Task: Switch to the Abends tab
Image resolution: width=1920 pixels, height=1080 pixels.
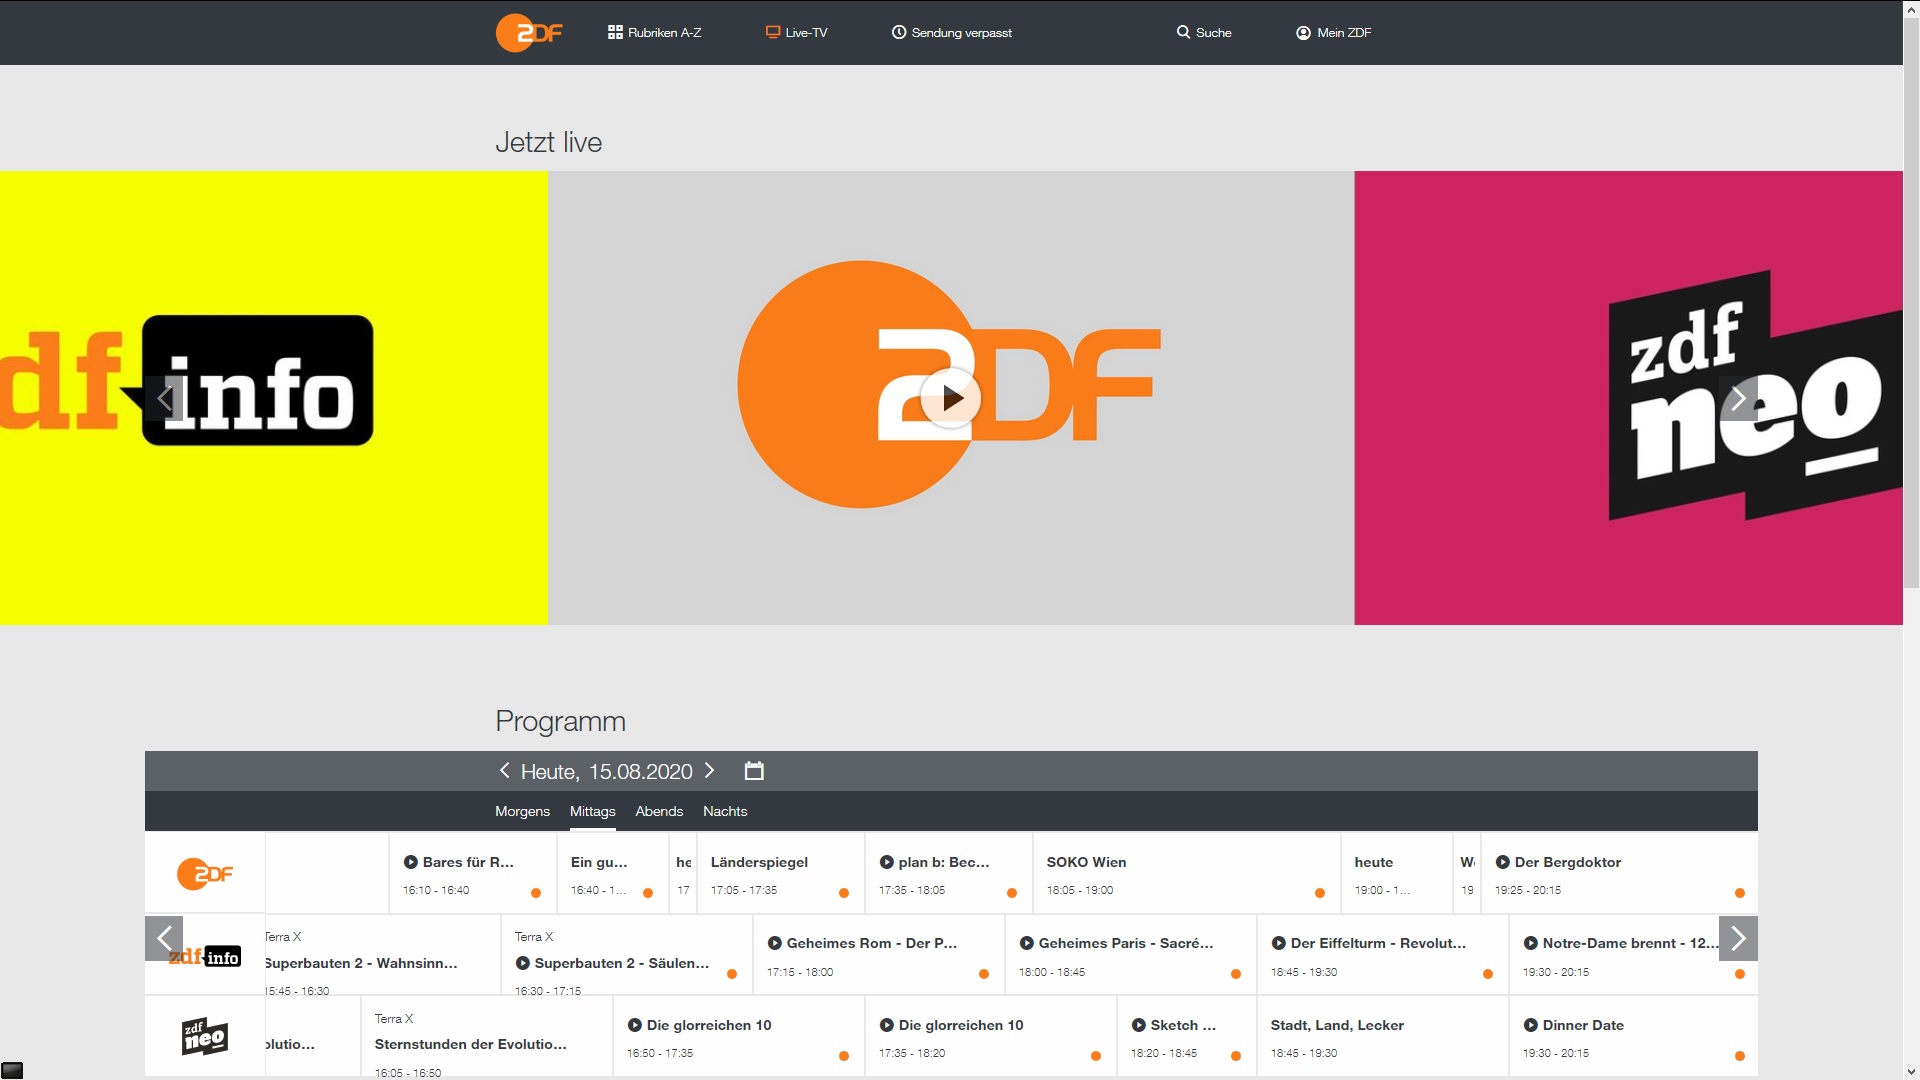Action: [x=659, y=811]
